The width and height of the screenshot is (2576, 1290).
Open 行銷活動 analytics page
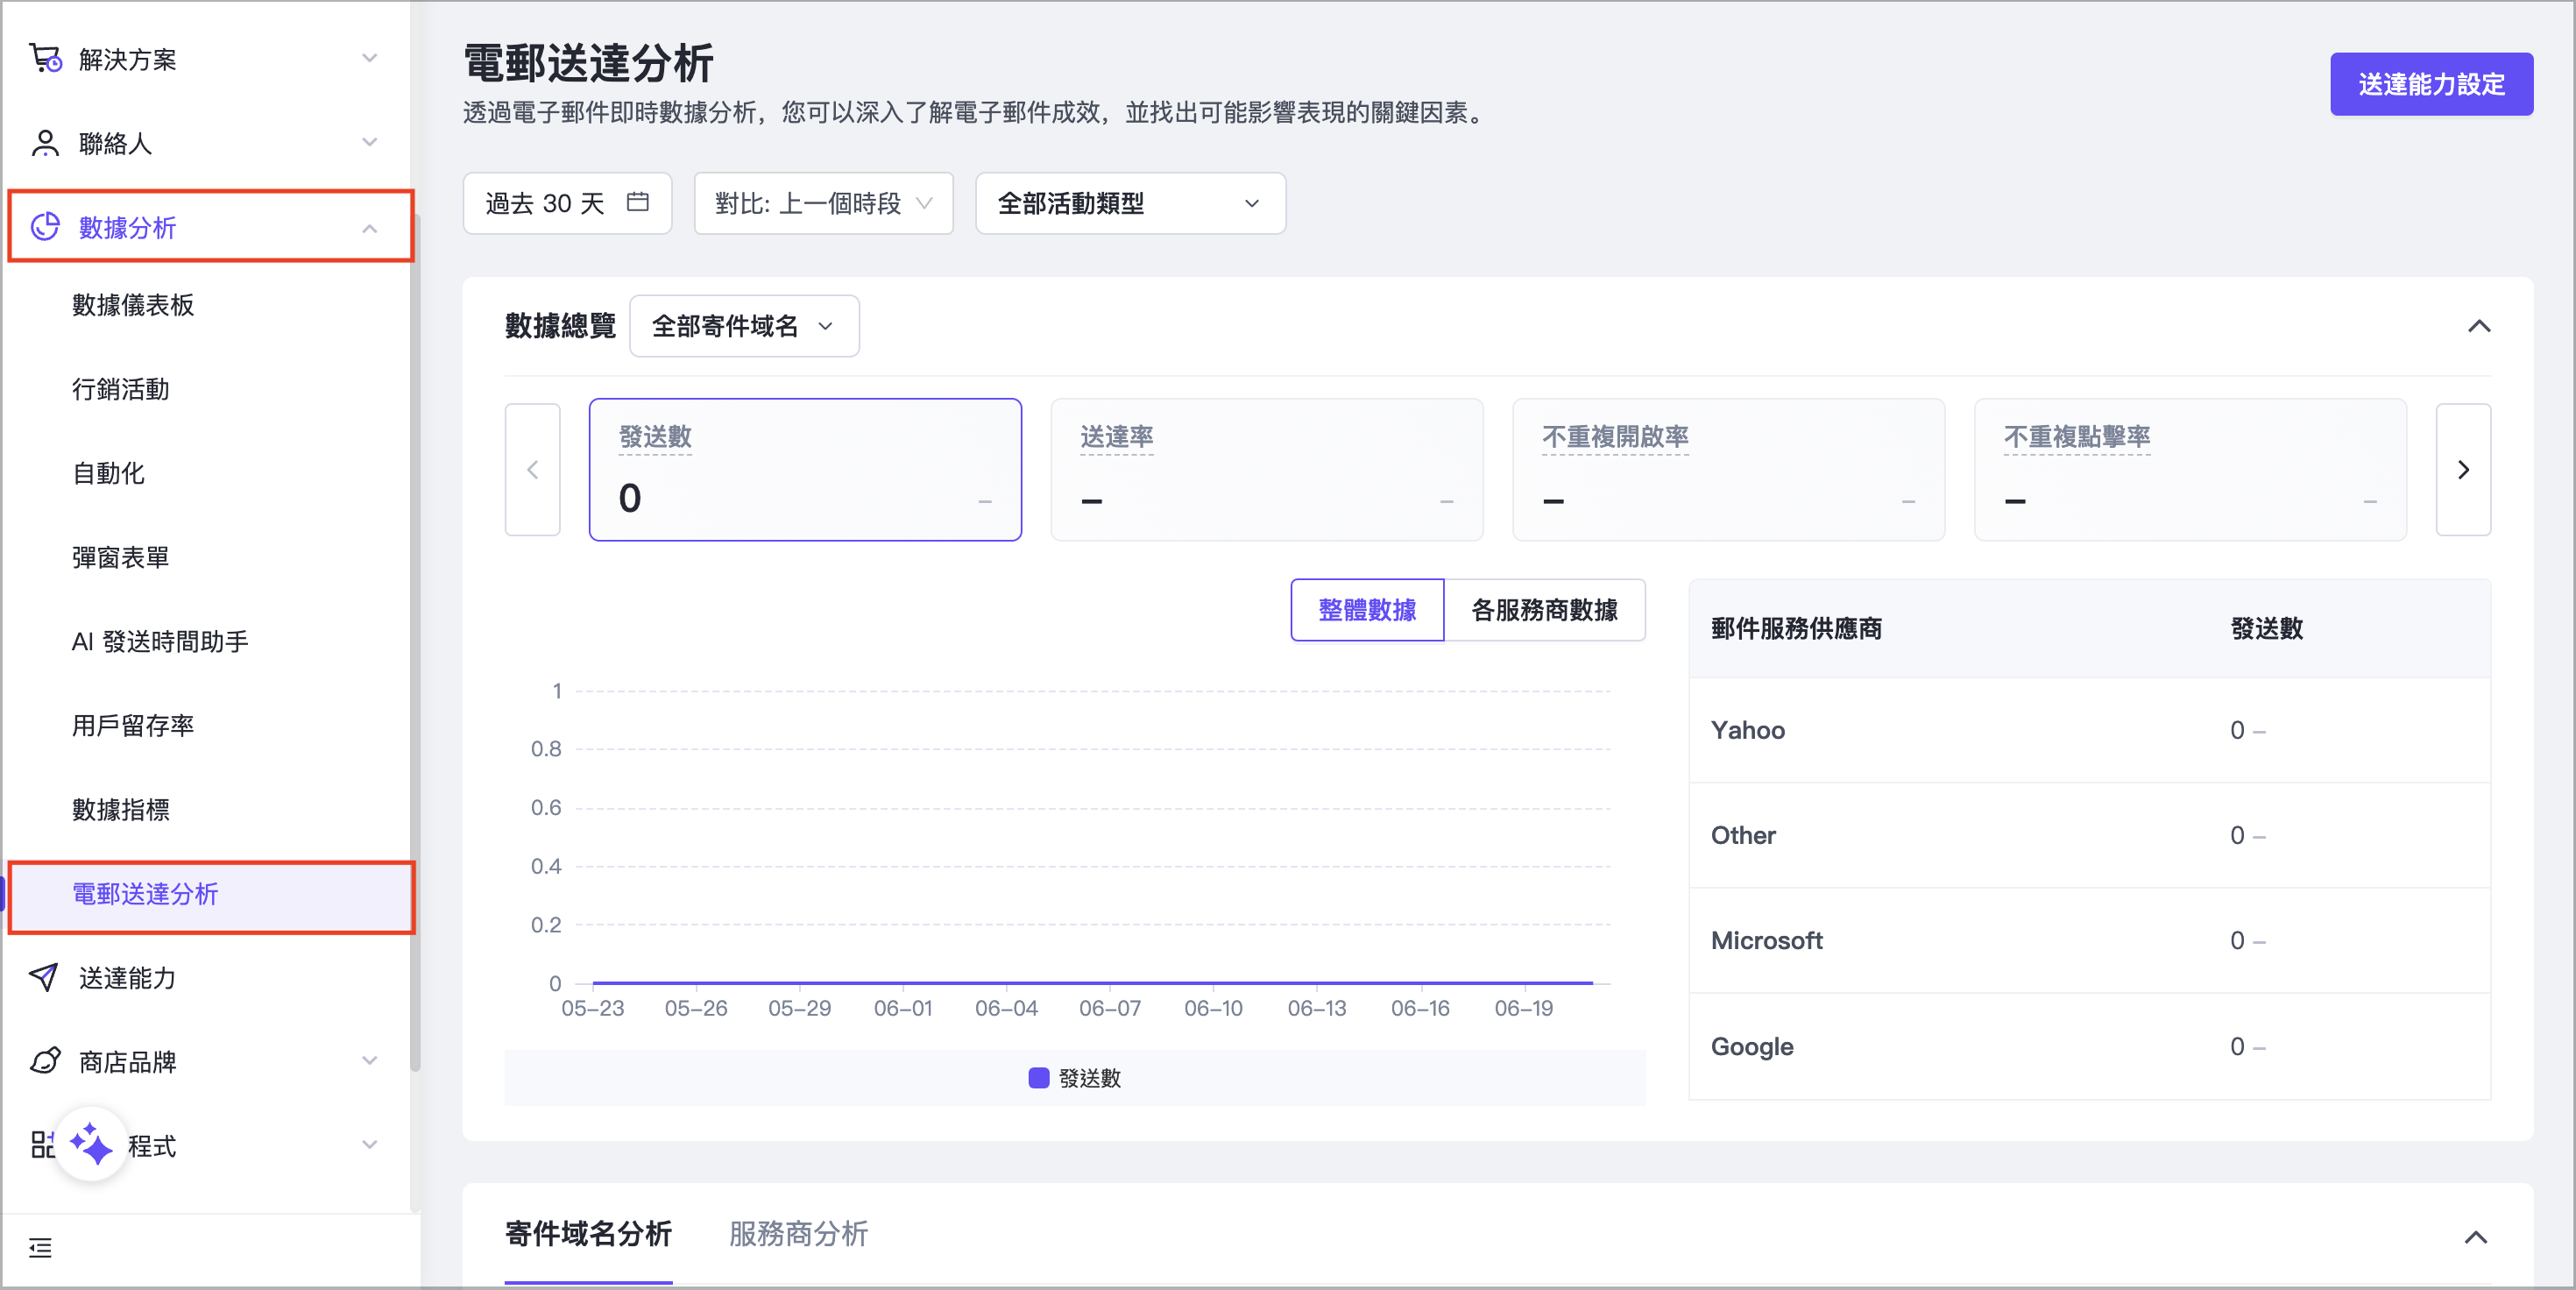(121, 389)
